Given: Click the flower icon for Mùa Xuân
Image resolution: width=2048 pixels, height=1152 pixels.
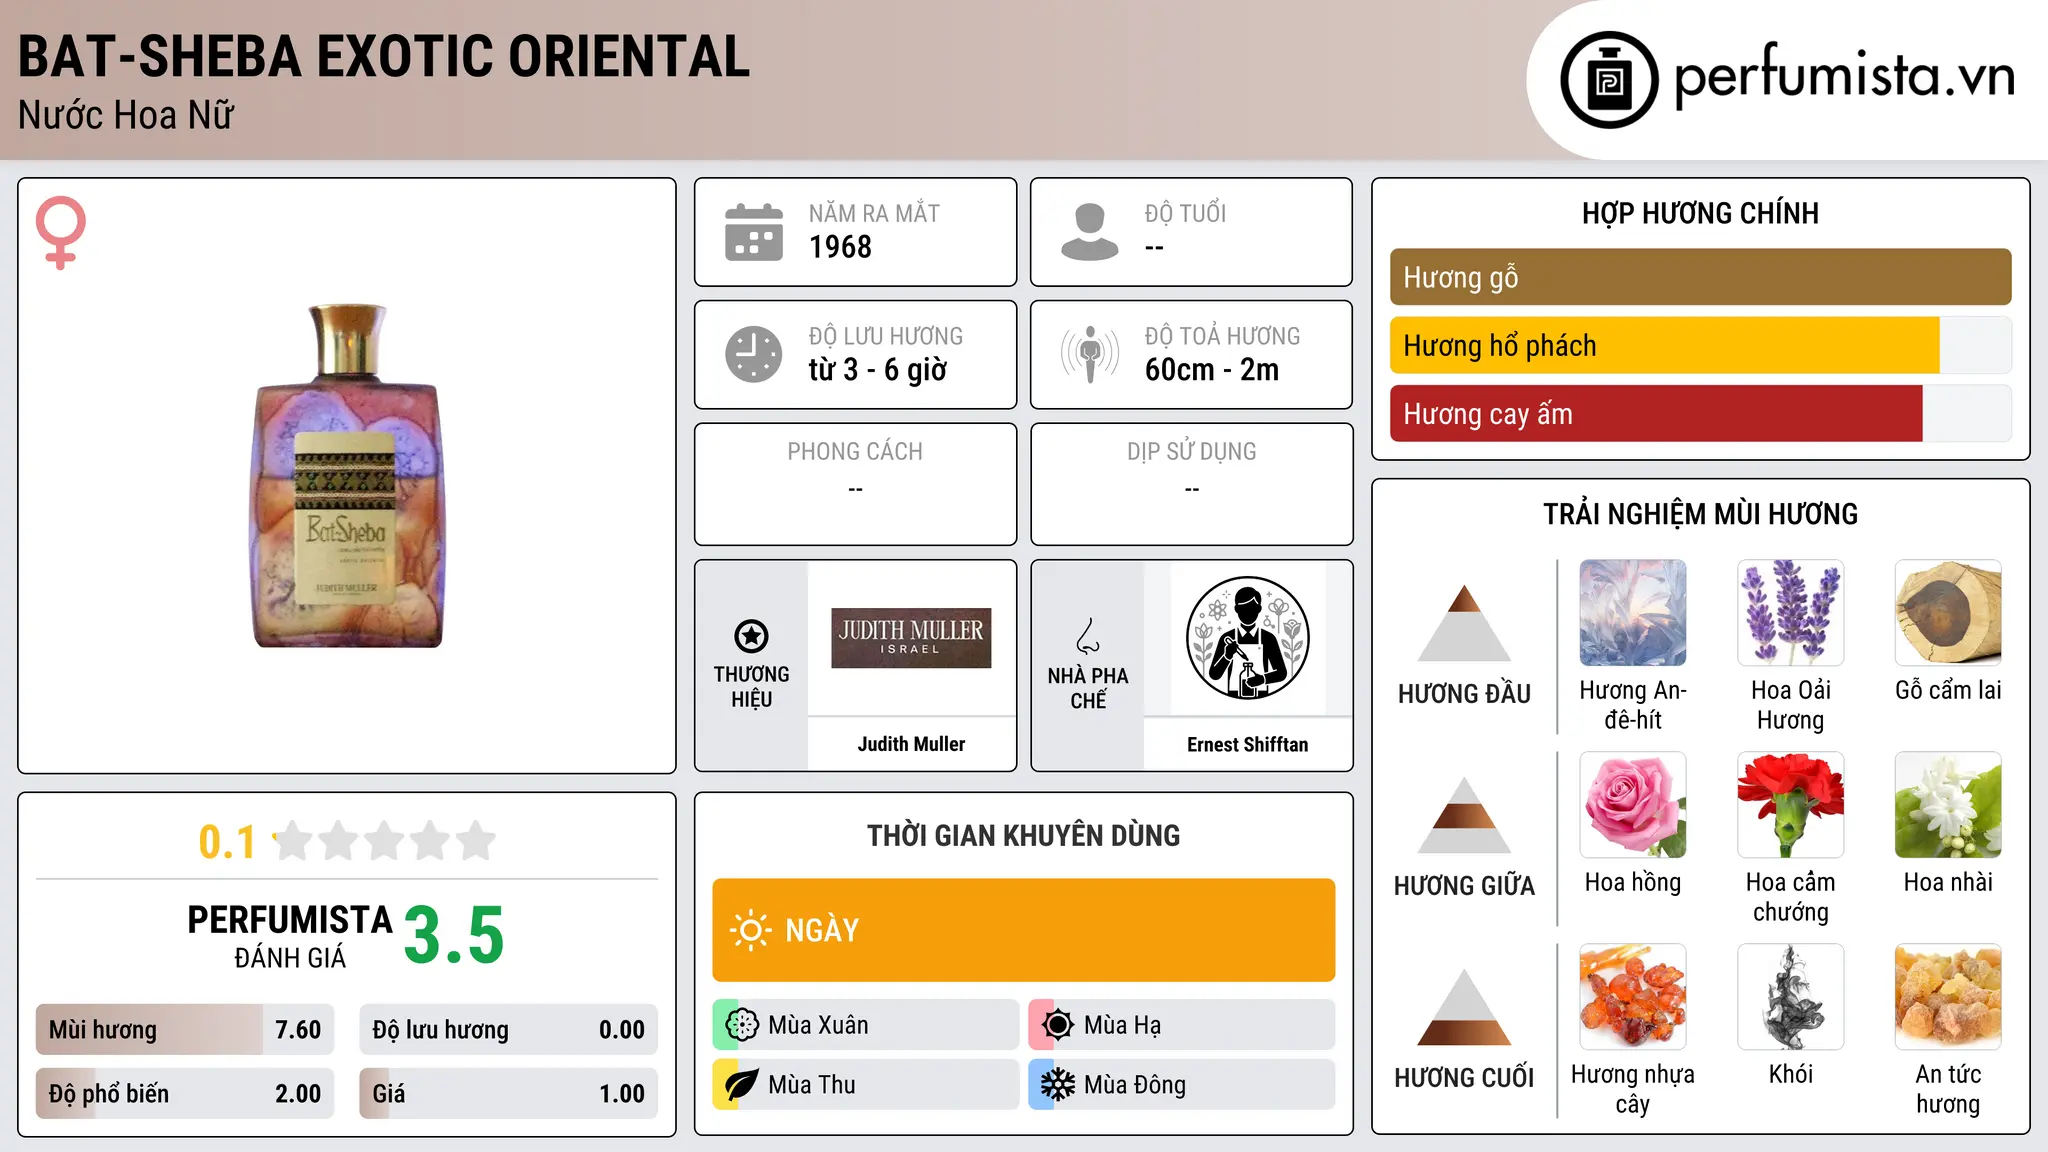Looking at the screenshot, I should [x=742, y=1025].
